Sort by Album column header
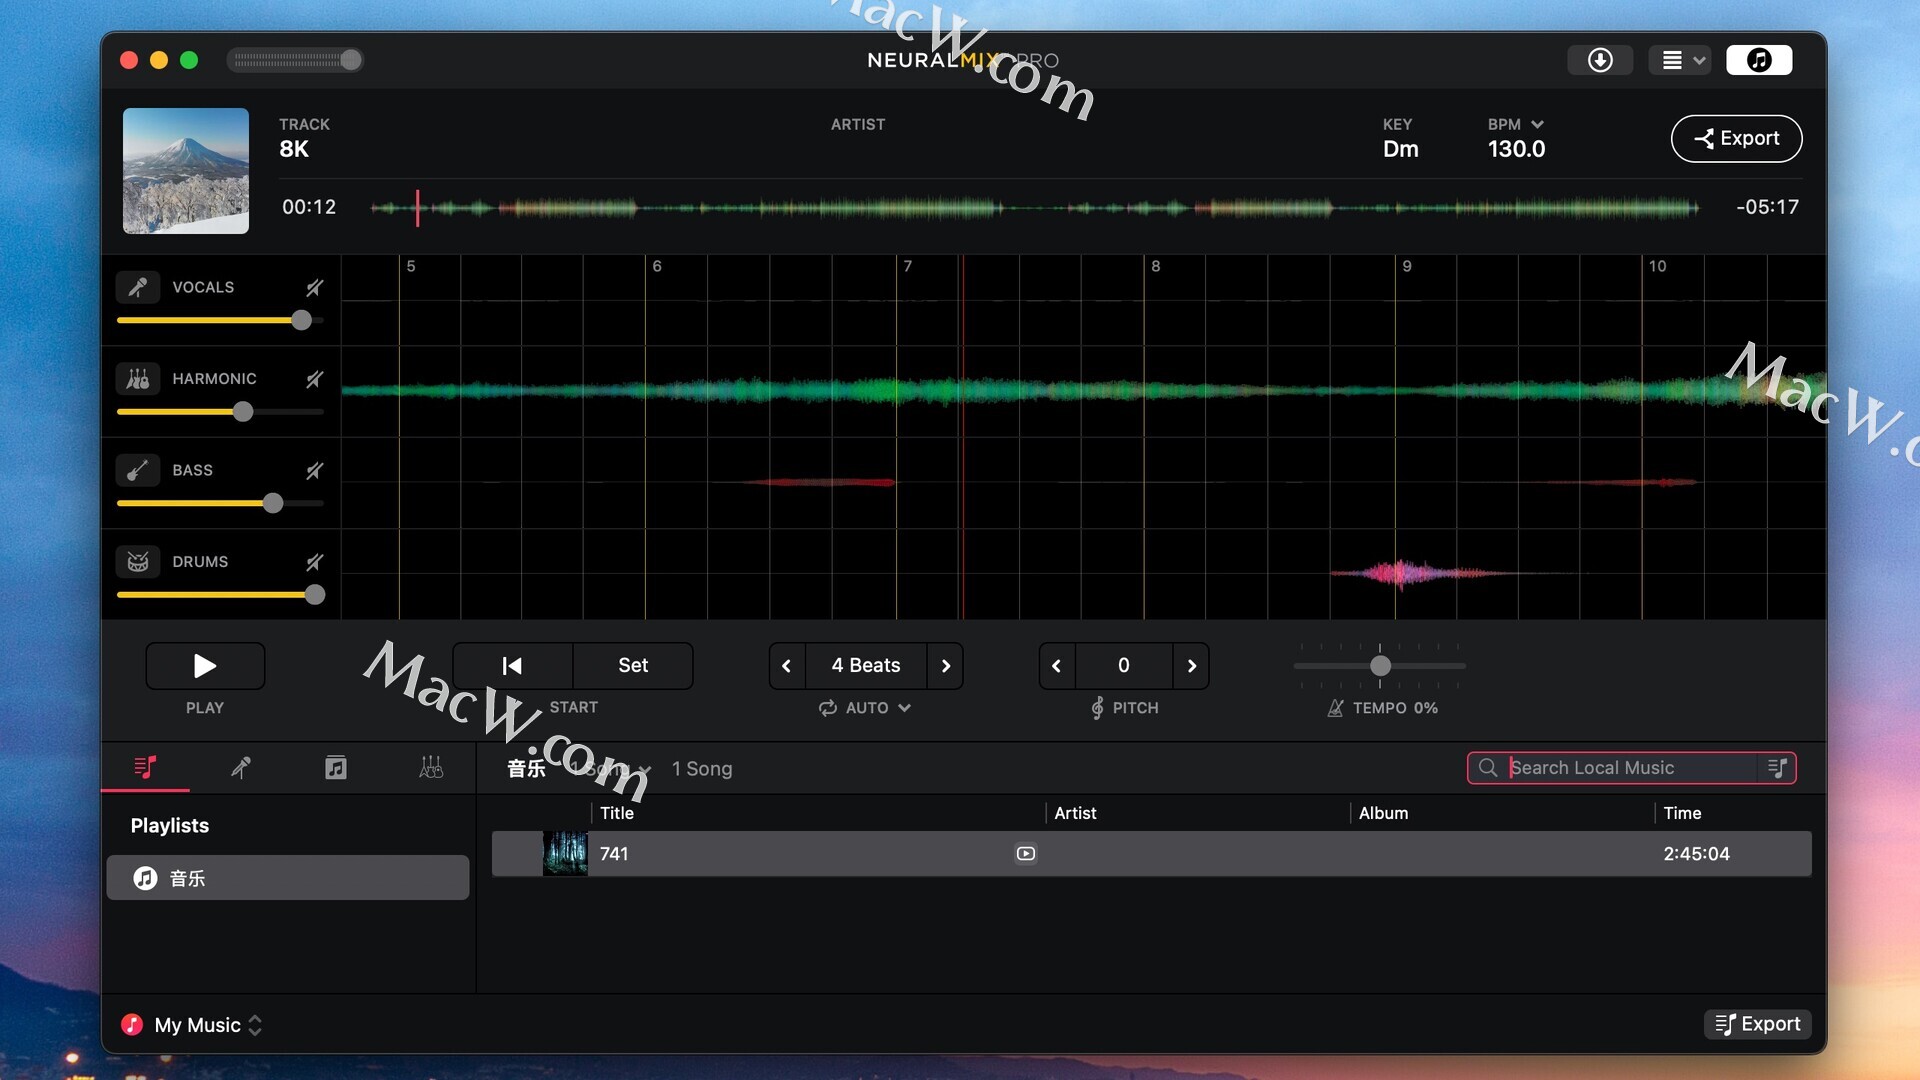Image resolution: width=1920 pixels, height=1080 pixels. point(1383,813)
